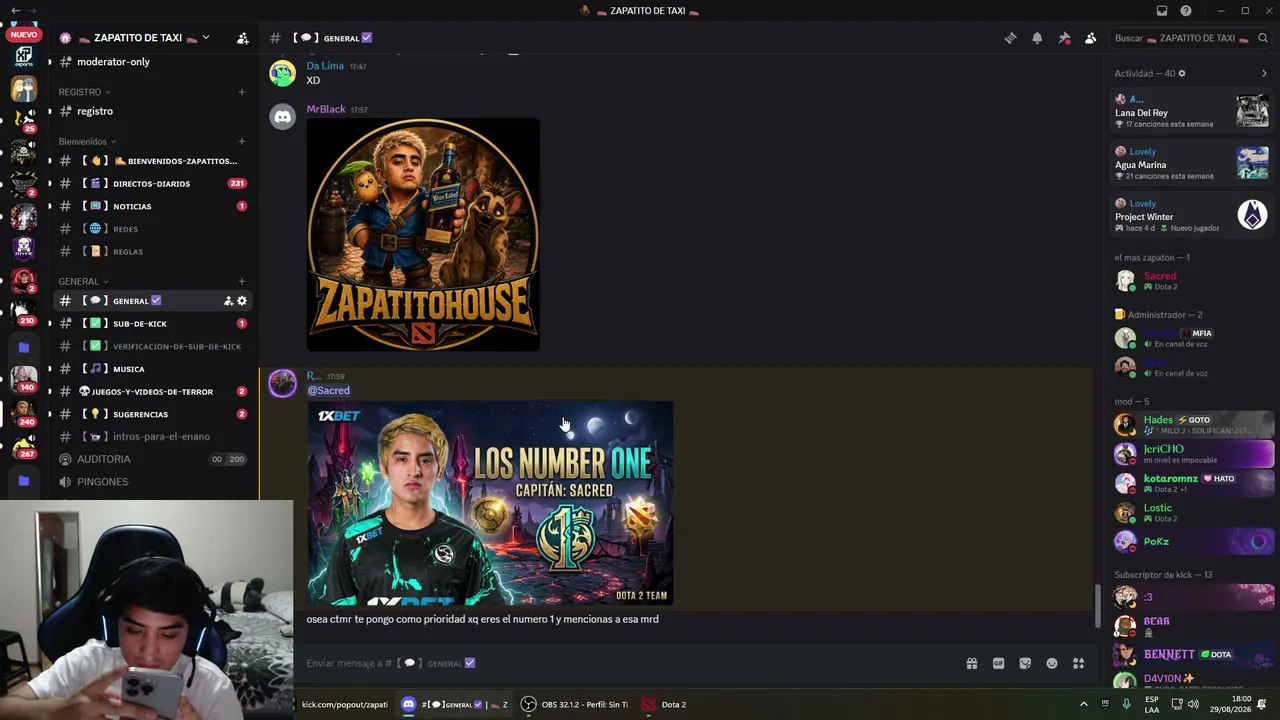Open Hades in the member list
1280x720 pixels.
1191,425
